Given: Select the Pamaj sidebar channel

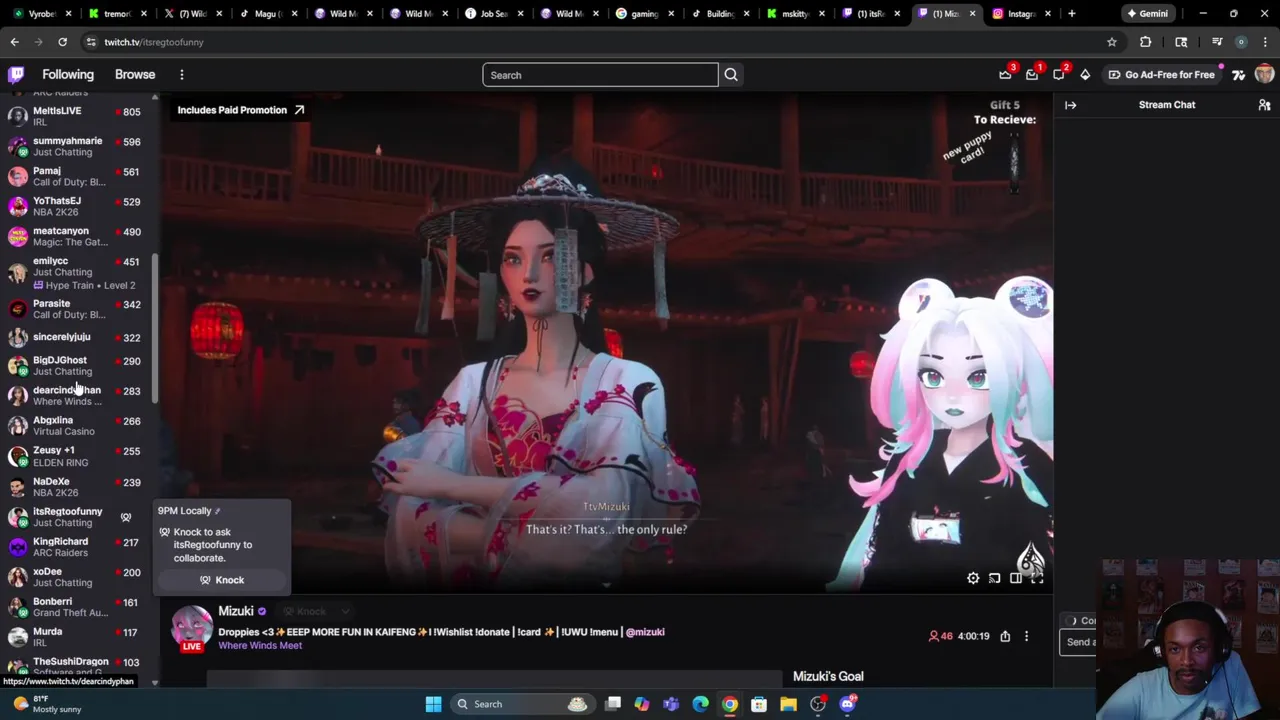Looking at the screenshot, I should click(78, 176).
